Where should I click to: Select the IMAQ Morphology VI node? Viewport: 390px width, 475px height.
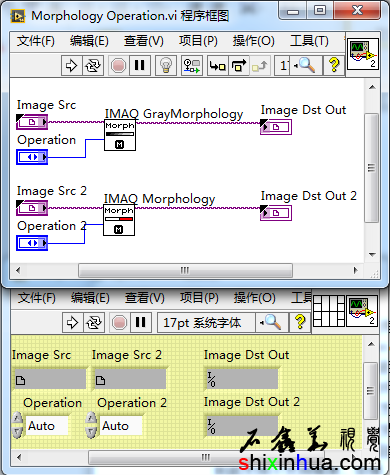point(119,221)
